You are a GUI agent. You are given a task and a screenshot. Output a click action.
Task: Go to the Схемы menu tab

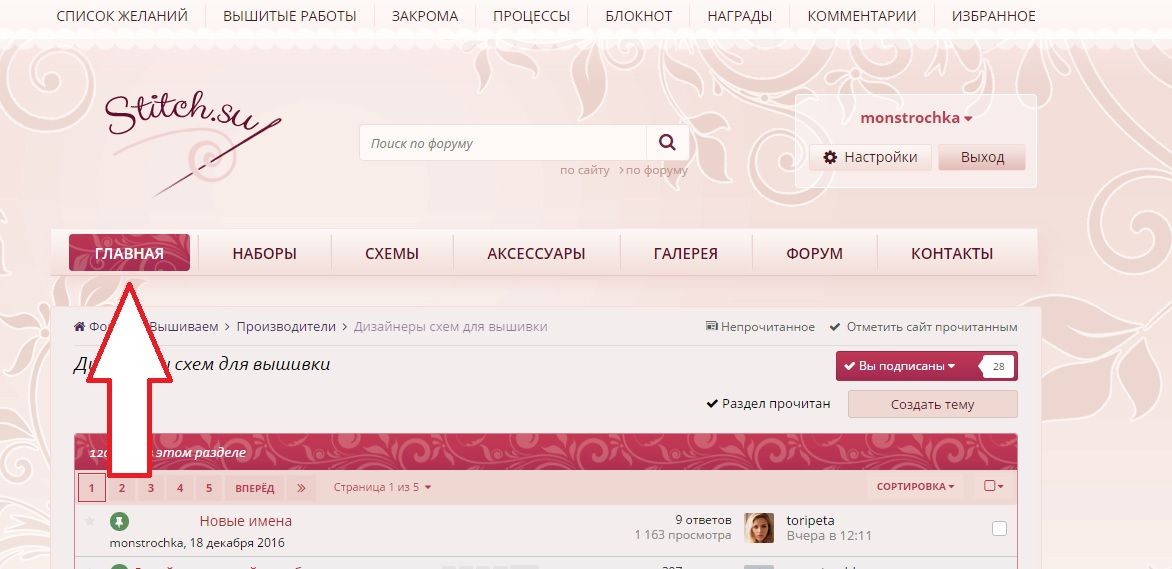(392, 254)
